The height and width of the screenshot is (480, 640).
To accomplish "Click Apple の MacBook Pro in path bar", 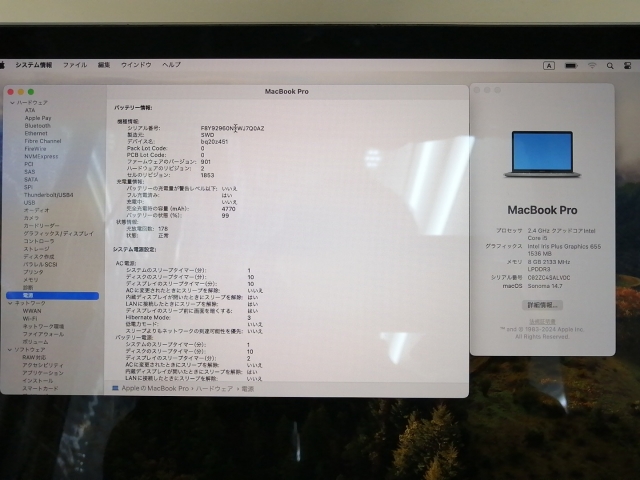I will (155, 389).
